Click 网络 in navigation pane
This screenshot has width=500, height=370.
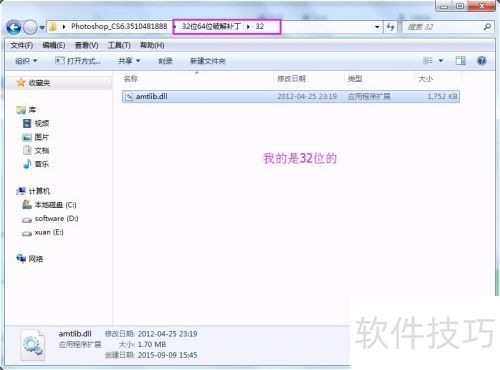click(x=36, y=259)
